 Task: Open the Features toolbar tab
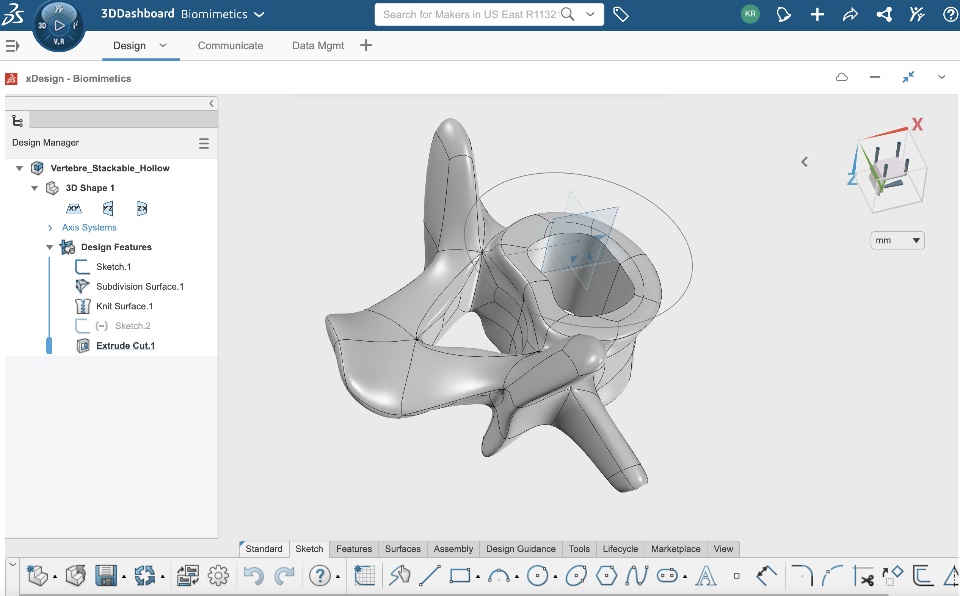[x=354, y=549]
